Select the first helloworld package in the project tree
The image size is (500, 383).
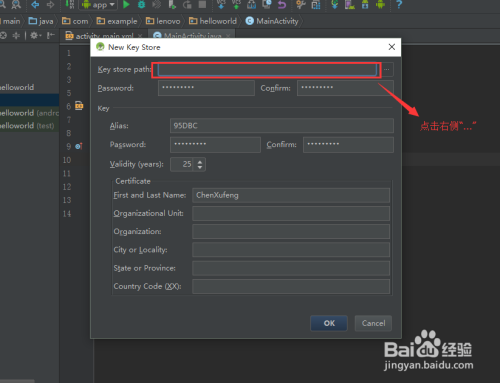pyautogui.click(x=17, y=87)
